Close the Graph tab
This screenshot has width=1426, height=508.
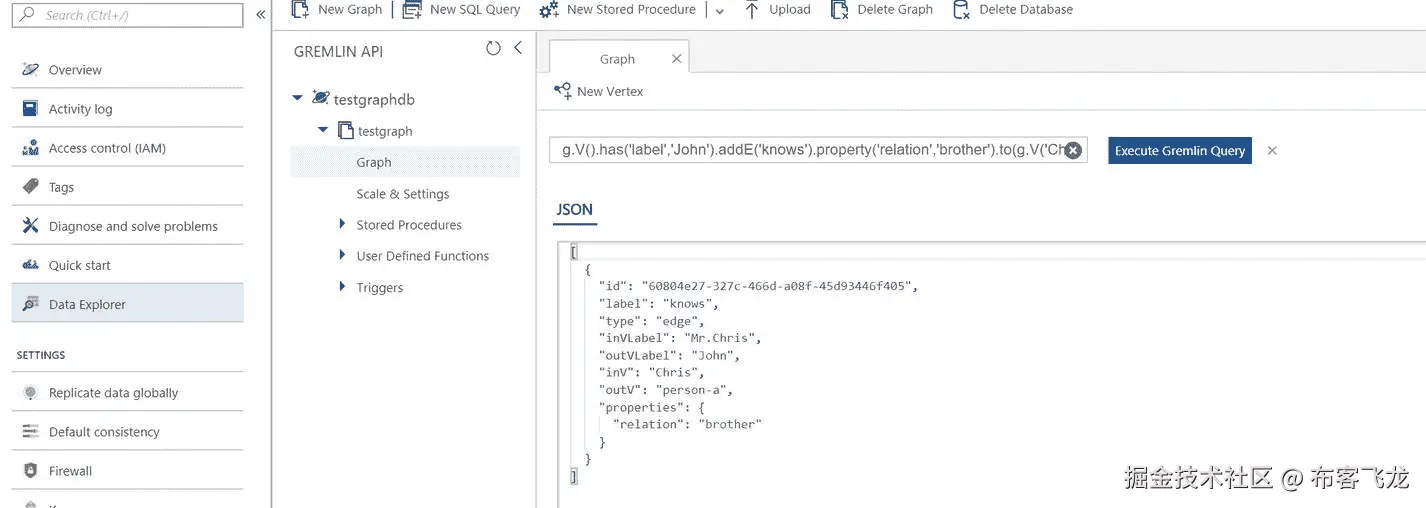676,59
